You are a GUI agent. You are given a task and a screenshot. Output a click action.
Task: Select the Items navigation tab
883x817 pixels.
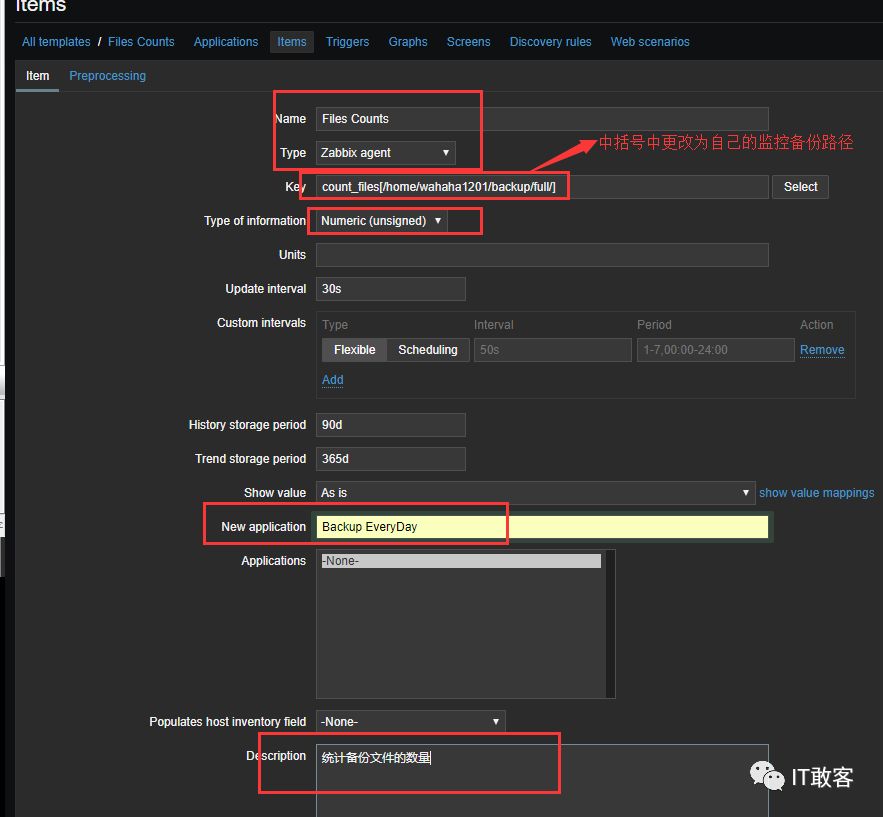(x=292, y=42)
